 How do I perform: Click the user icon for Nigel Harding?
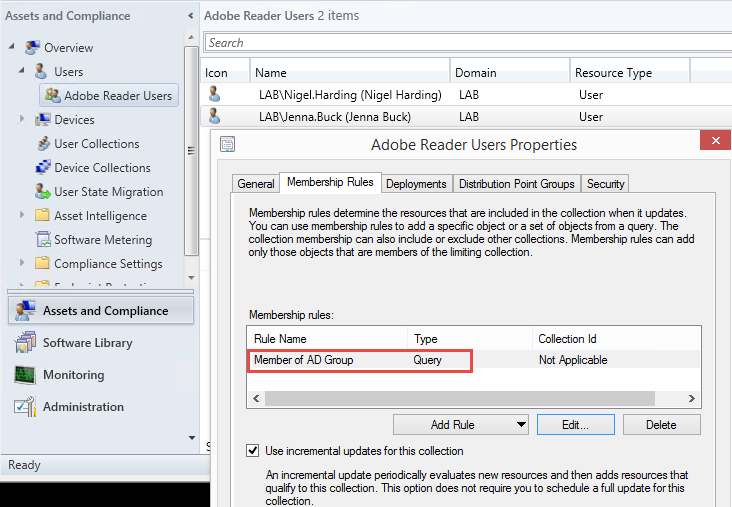pos(214,94)
